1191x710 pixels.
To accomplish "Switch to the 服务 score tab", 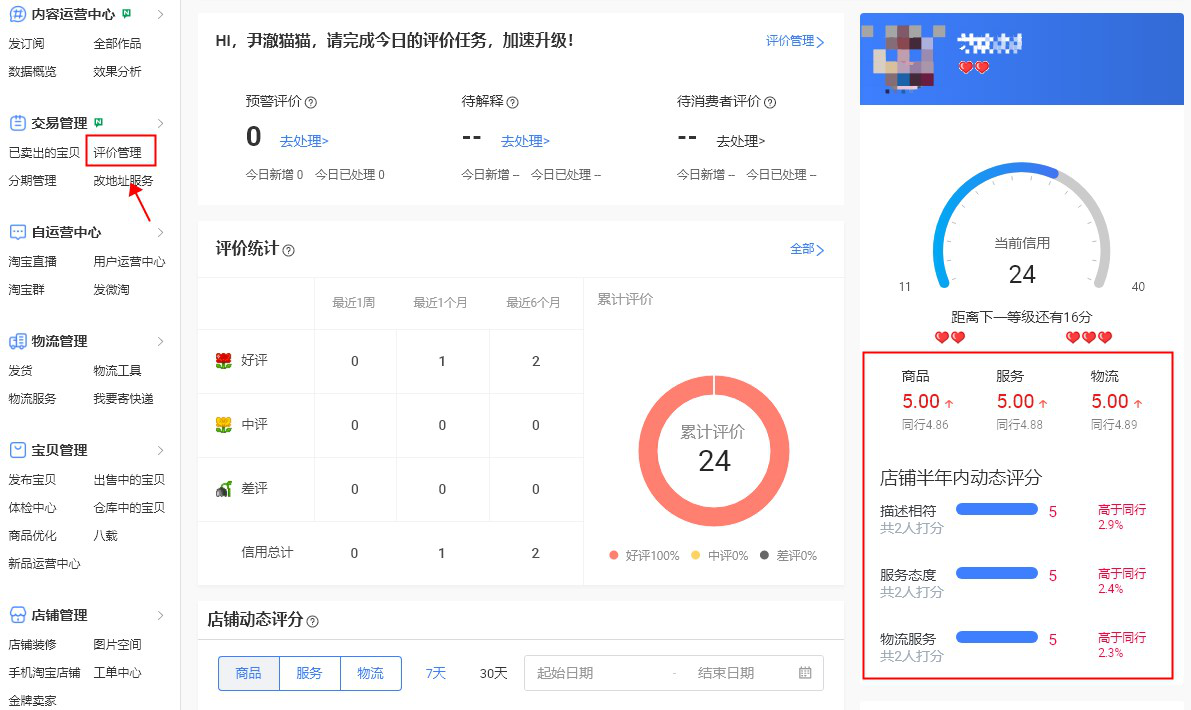I will click(309, 674).
